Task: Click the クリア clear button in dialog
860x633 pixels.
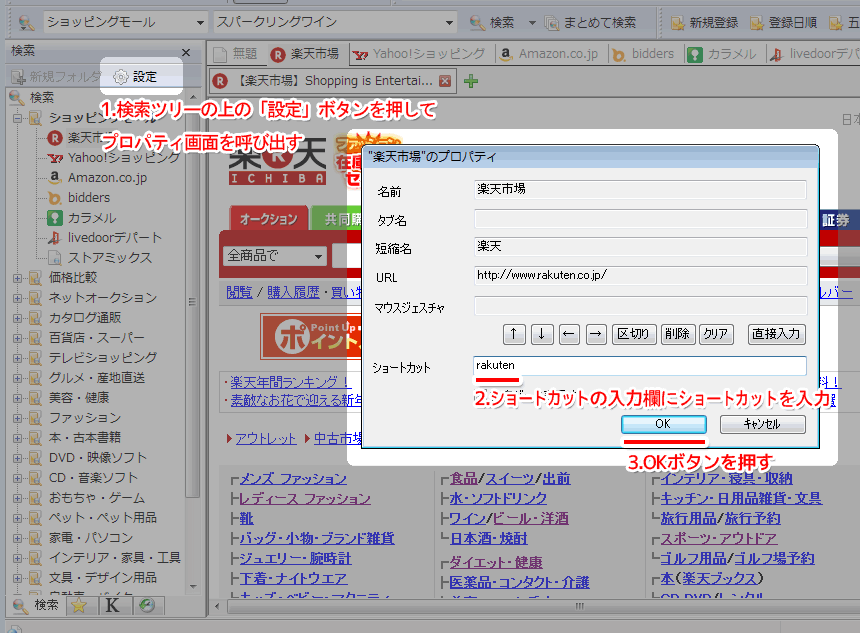Action: pyautogui.click(x=716, y=334)
